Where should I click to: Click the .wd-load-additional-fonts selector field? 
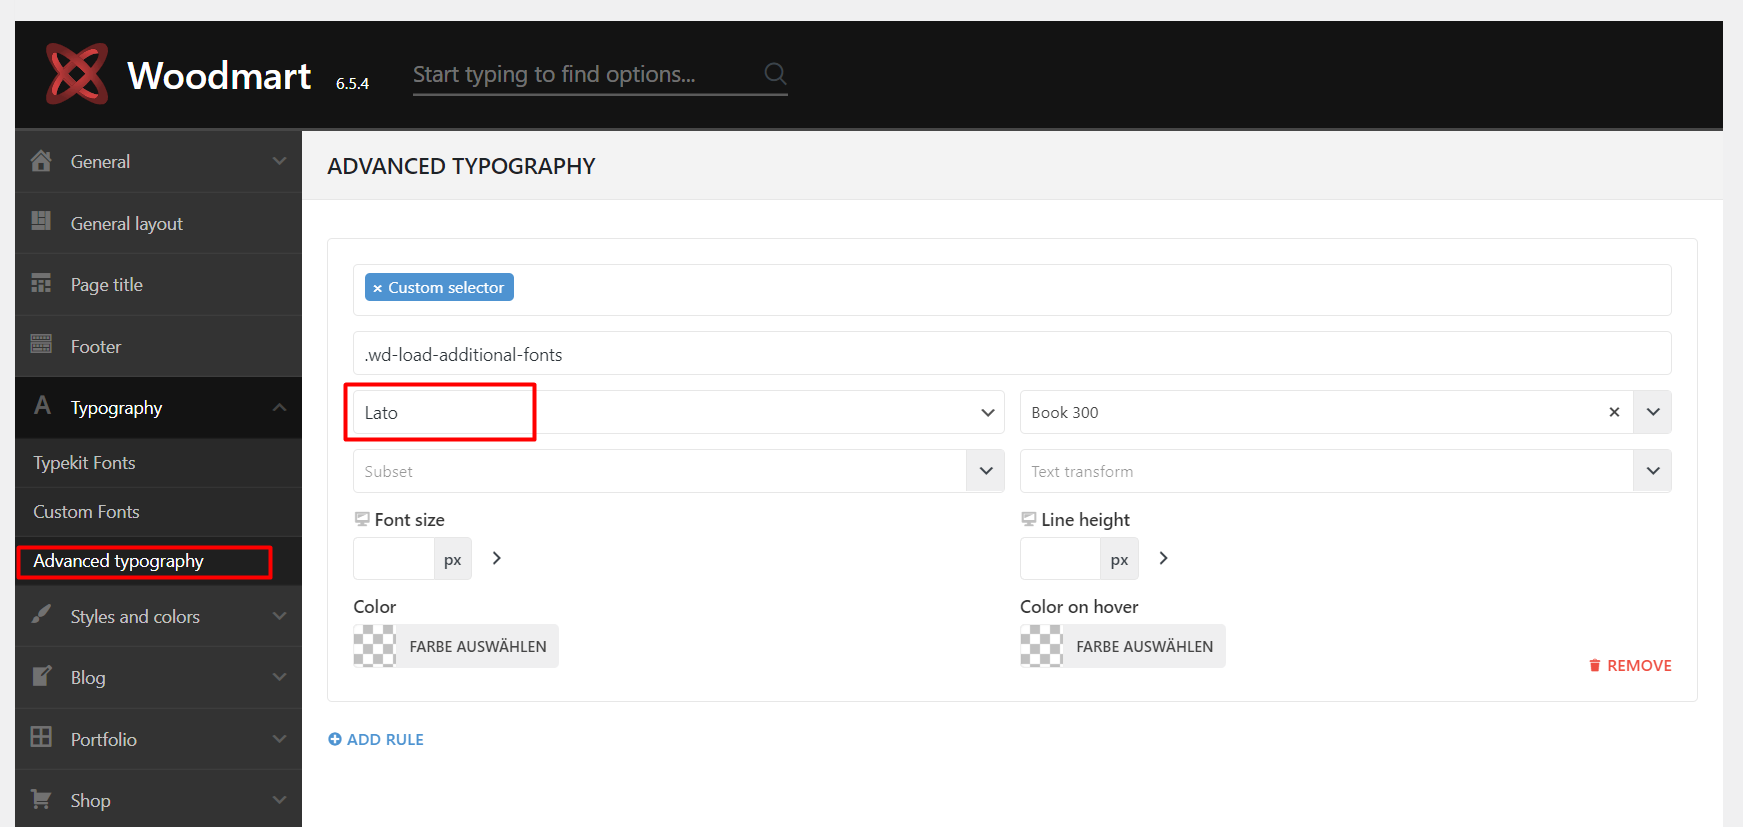pyautogui.click(x=1012, y=354)
